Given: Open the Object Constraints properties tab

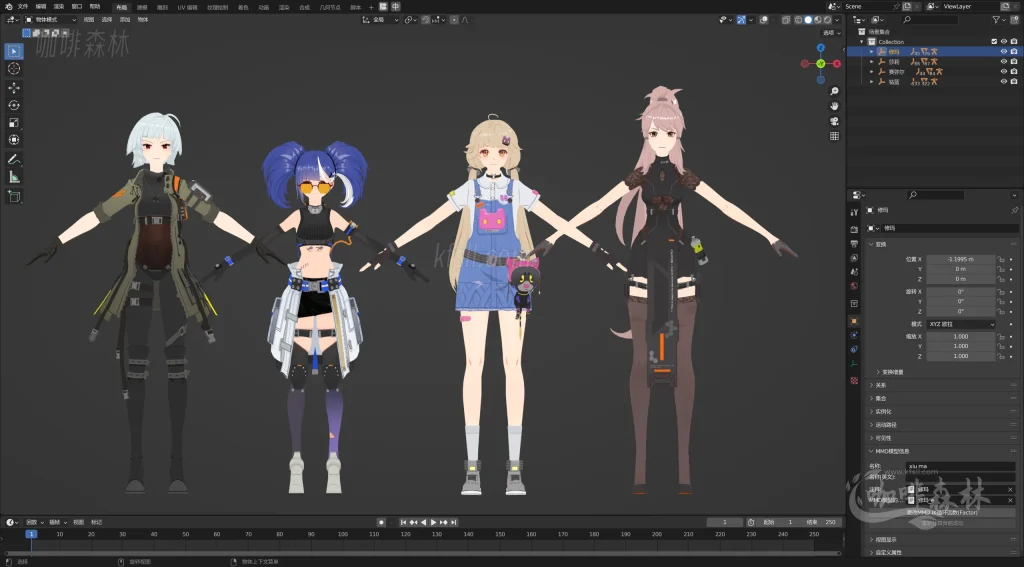Looking at the screenshot, I should point(854,349).
